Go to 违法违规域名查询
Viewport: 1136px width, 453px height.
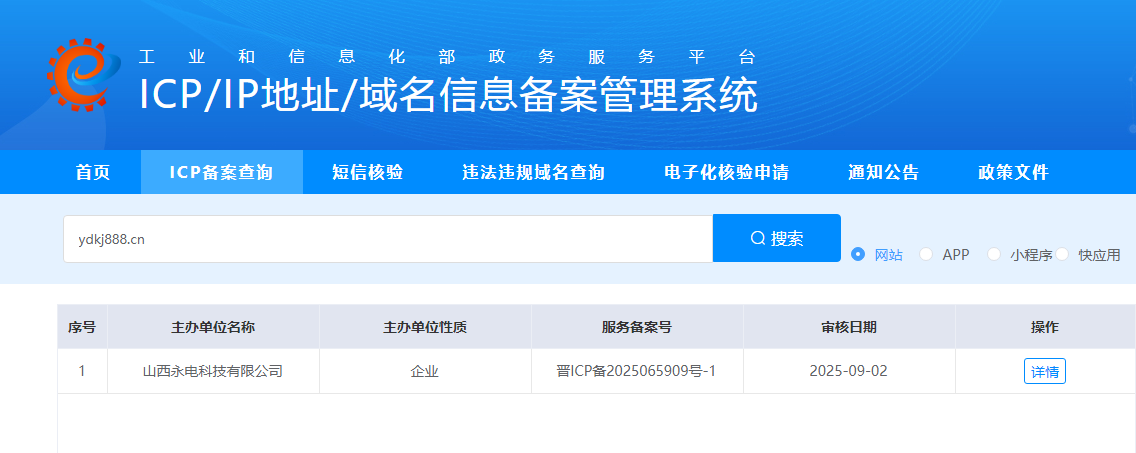[533, 173]
